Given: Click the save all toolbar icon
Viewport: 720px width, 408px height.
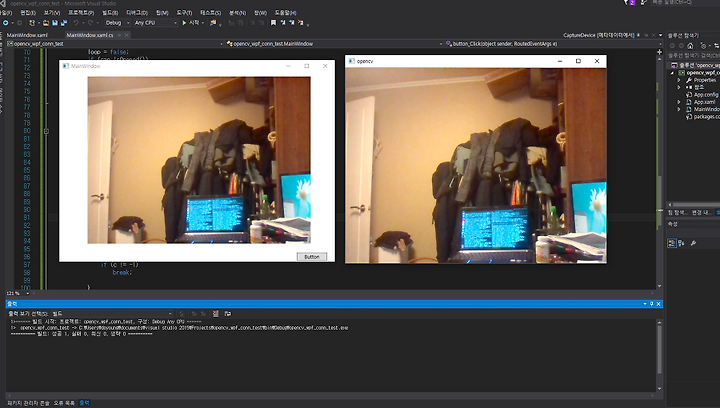Looking at the screenshot, I should point(64,22).
